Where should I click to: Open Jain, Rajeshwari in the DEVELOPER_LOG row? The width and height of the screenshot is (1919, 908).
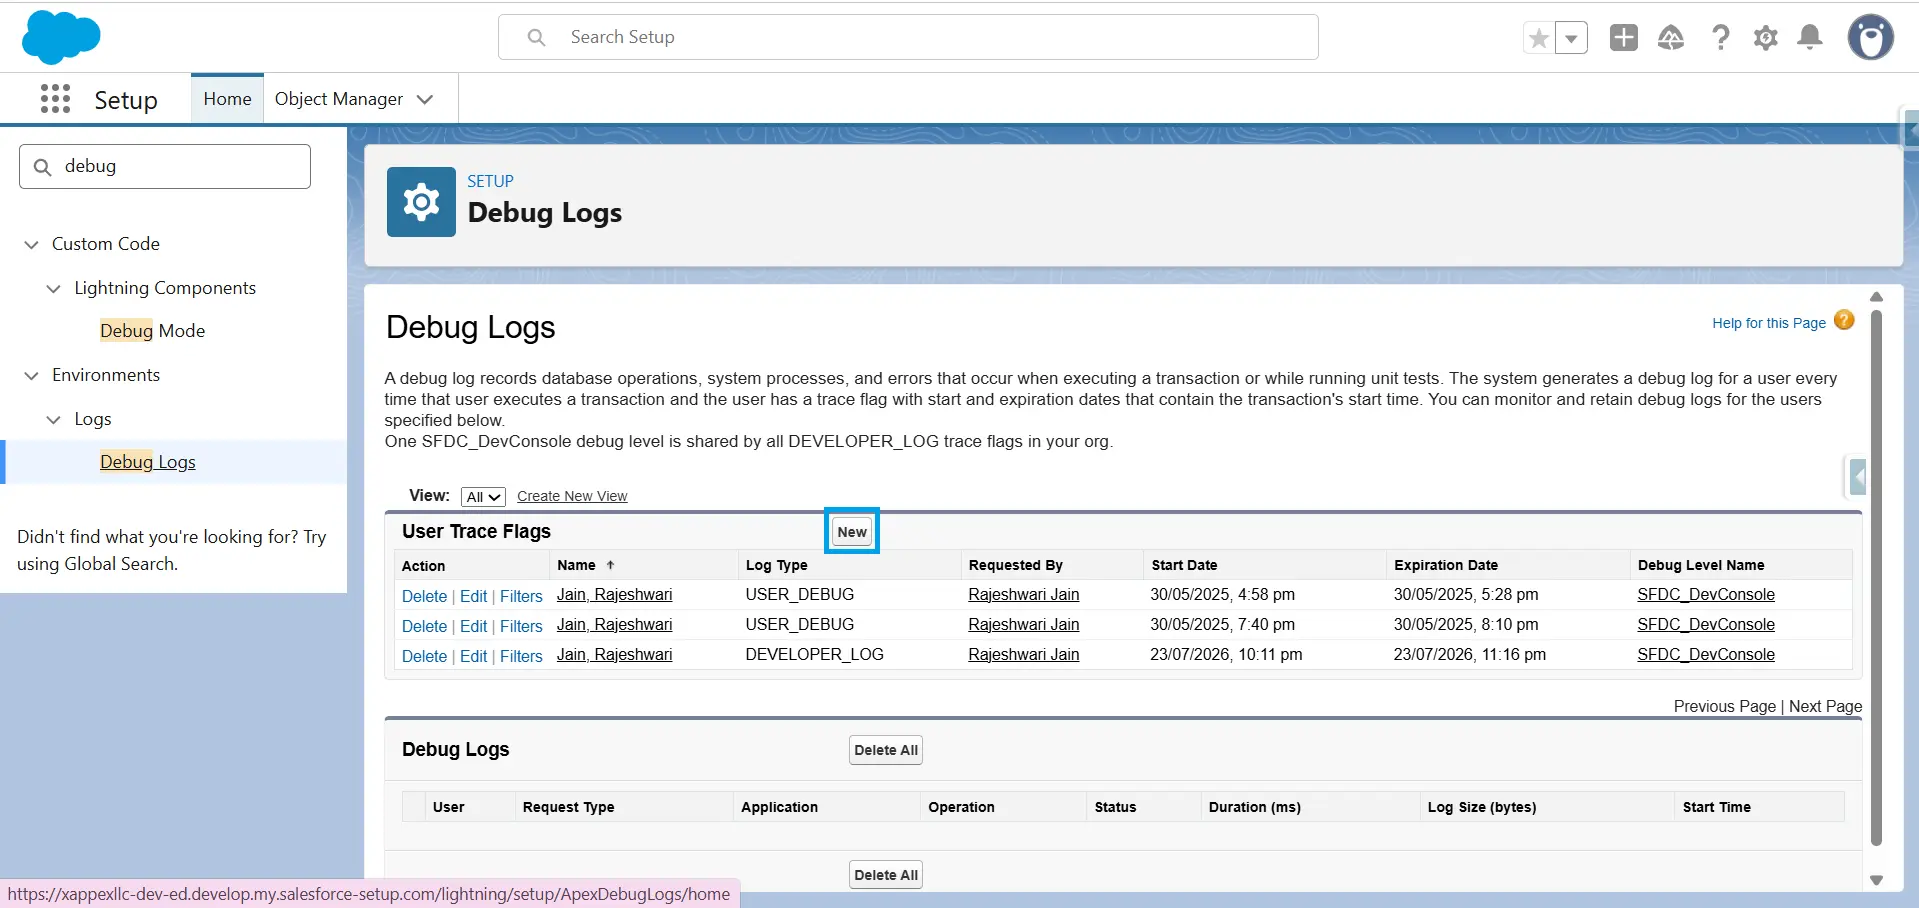(614, 654)
